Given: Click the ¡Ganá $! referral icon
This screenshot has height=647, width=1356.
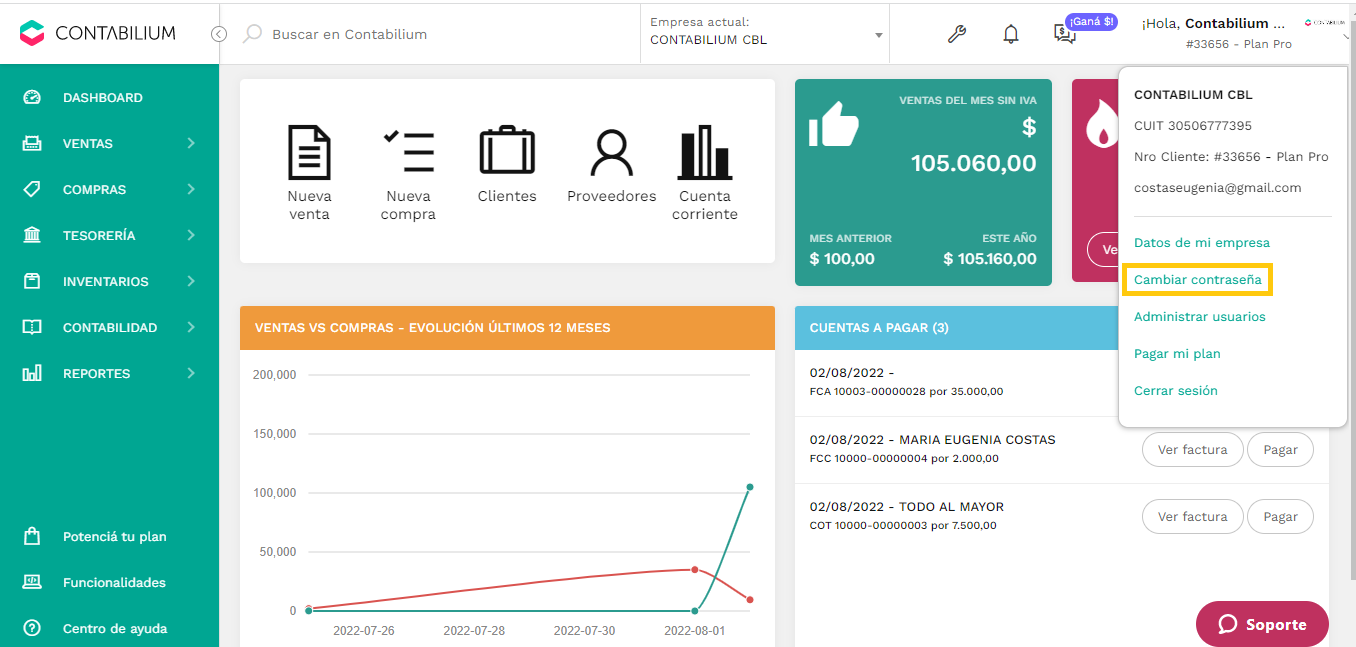Looking at the screenshot, I should (1065, 34).
